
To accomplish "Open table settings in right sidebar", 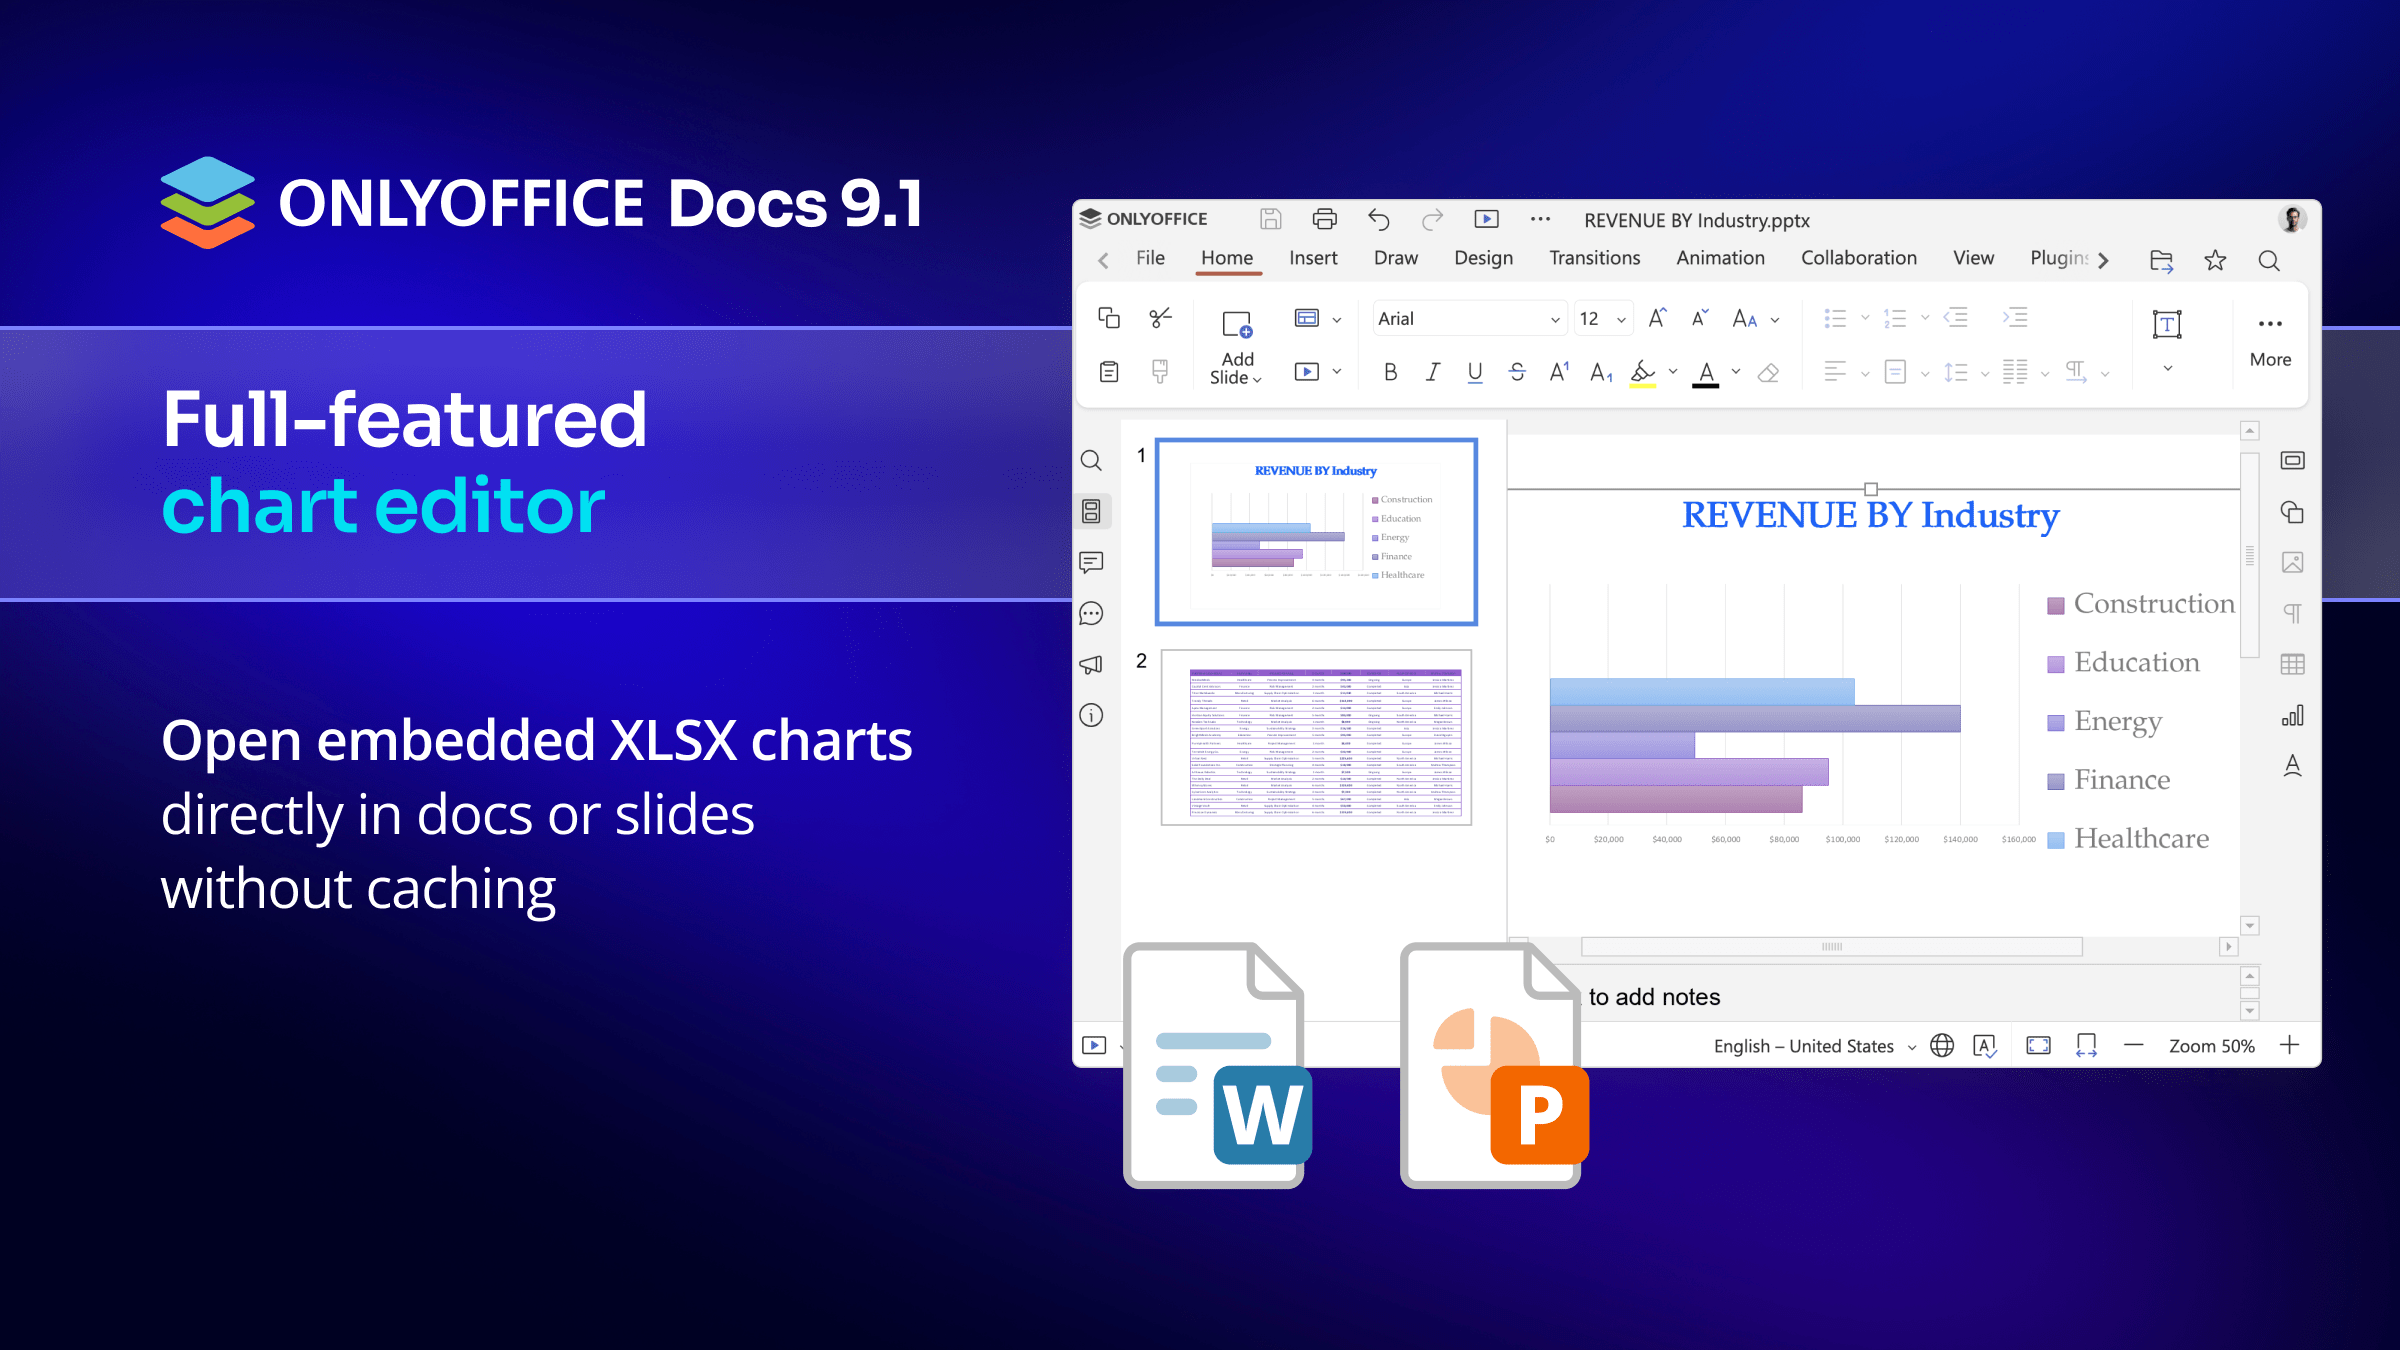I will (x=2292, y=664).
